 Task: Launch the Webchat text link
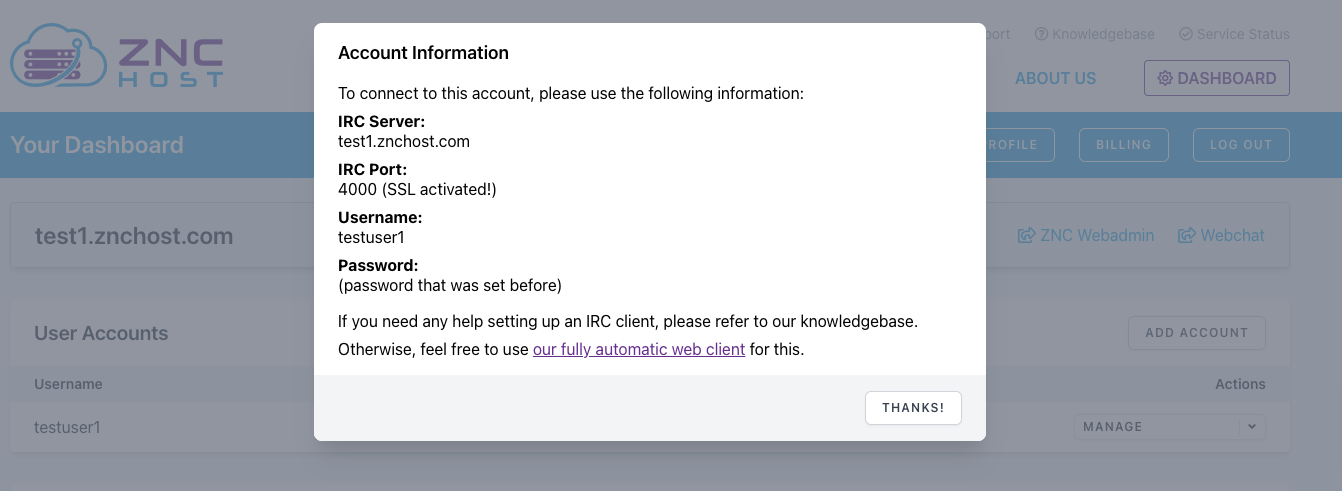[1232, 236]
